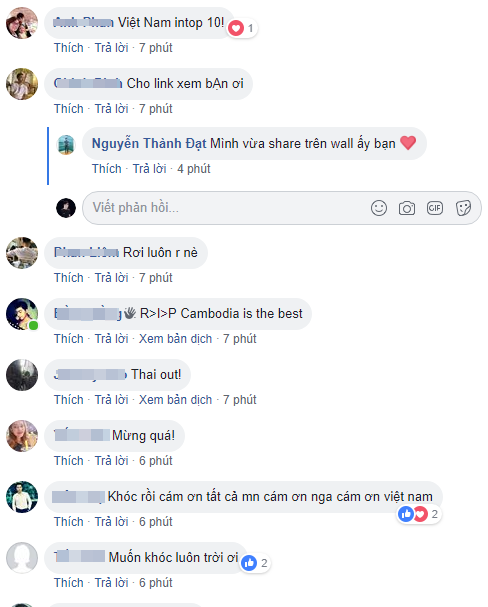The width and height of the screenshot is (488, 607).
Task: View reactions on 'Khóc rồi cám ơn' comment
Action: pos(419,514)
